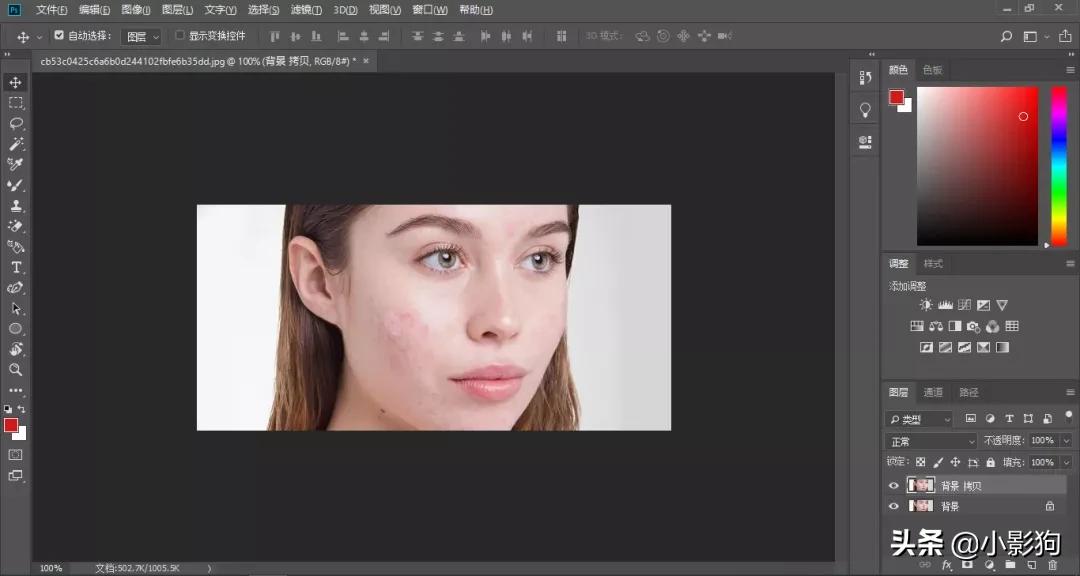1080x576 pixels.
Task: Choose the Zoom tool in toolbar
Action: (16, 369)
